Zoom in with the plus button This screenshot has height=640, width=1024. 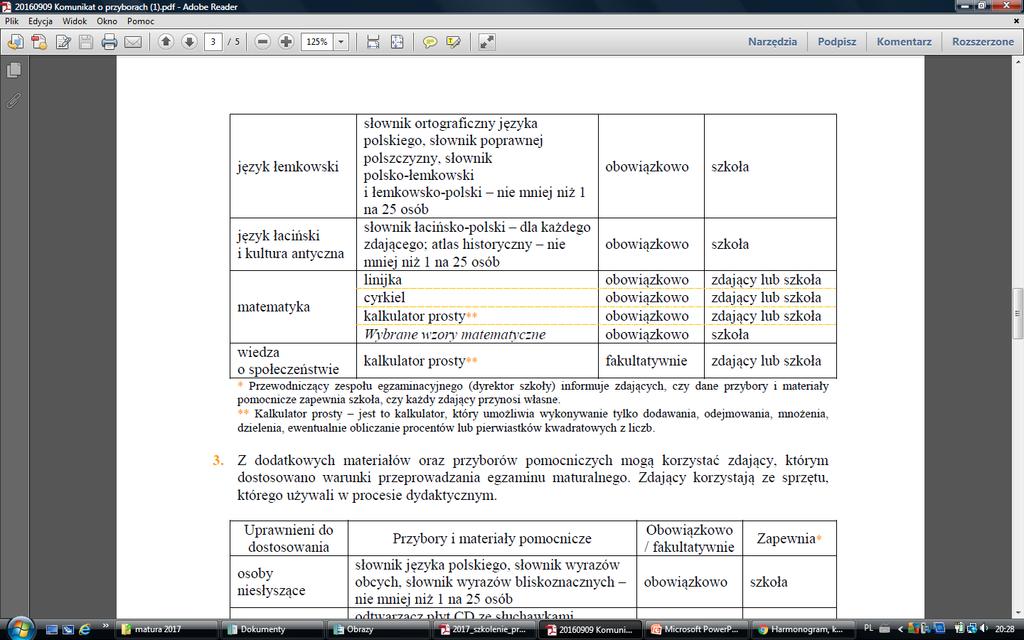click(x=286, y=42)
